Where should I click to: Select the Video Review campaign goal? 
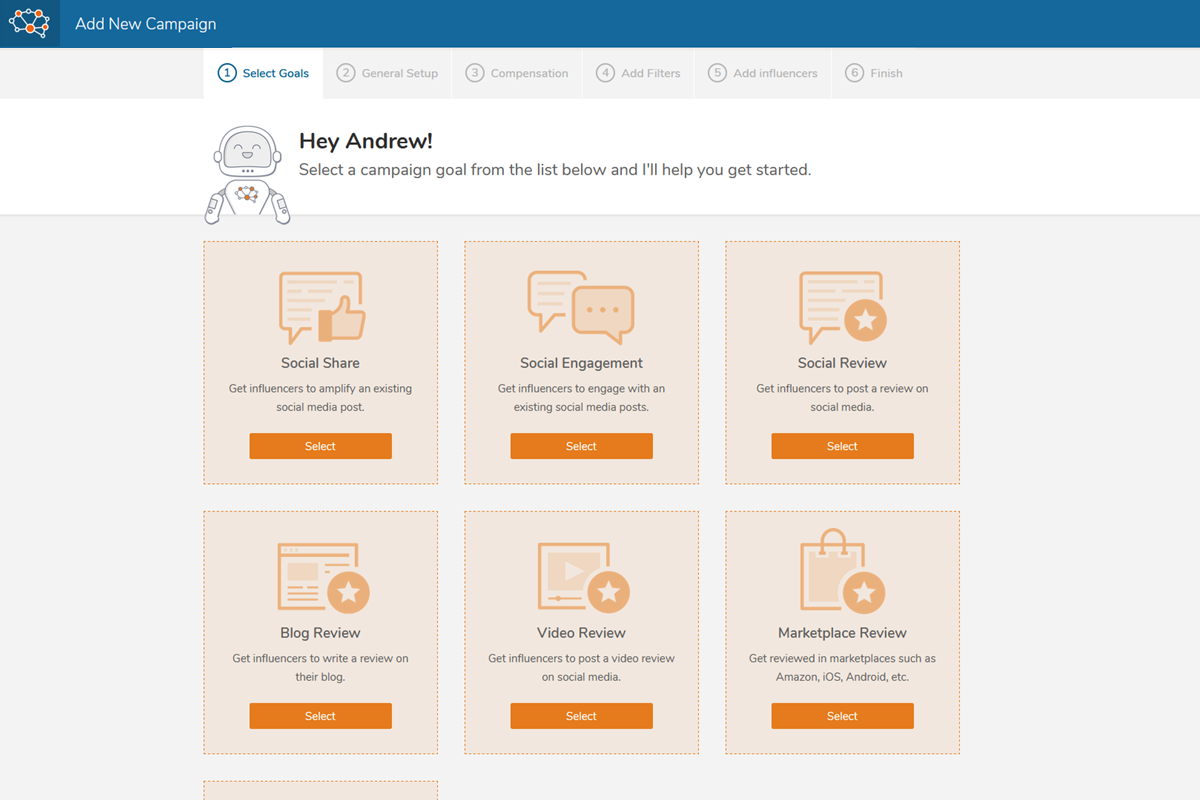click(x=581, y=716)
